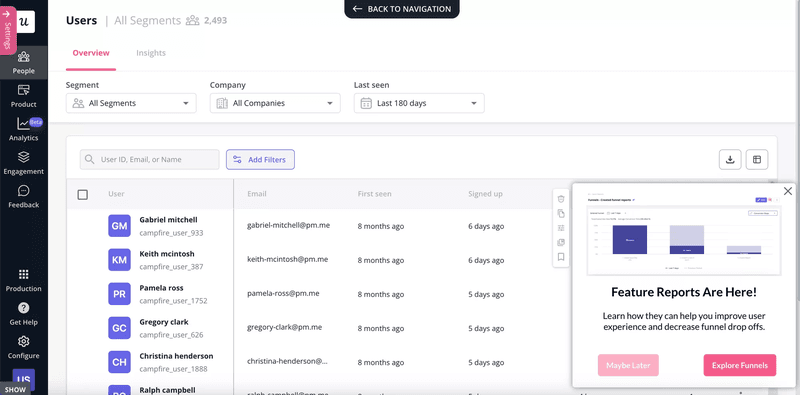The width and height of the screenshot is (800, 395).
Task: Click the CH avatar for Christina henderson
Action: point(119,362)
